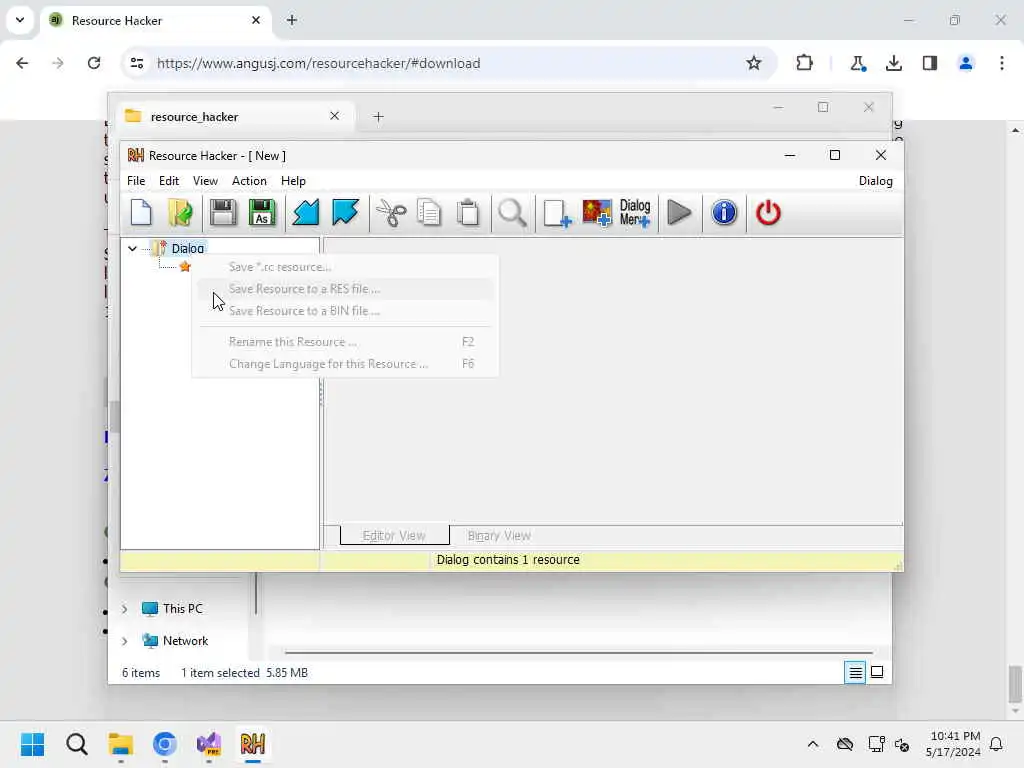Click the Paste clipboard icon
This screenshot has height=768, width=1024.
(468, 213)
